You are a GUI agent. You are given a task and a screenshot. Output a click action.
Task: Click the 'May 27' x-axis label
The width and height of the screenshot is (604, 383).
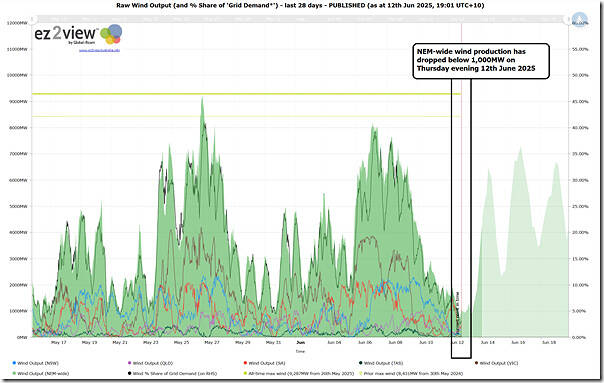212,342
